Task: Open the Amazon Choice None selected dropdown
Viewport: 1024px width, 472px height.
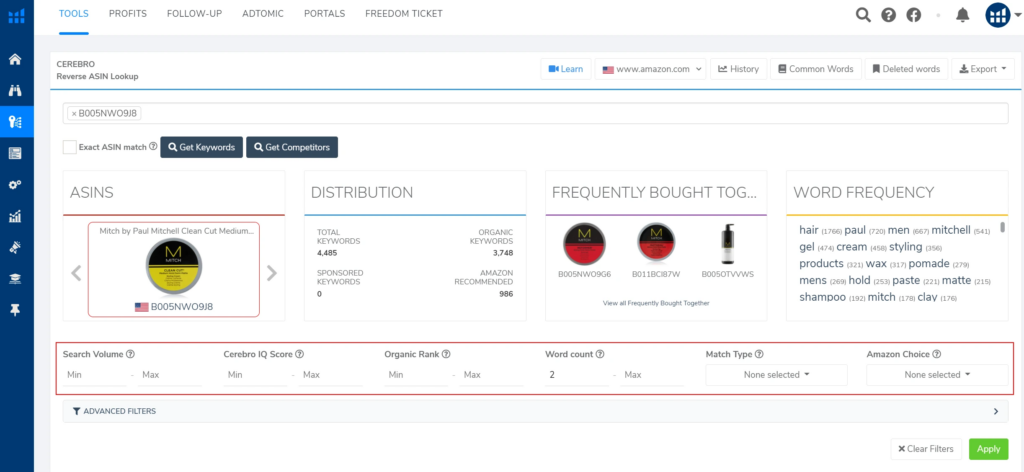Action: point(937,375)
